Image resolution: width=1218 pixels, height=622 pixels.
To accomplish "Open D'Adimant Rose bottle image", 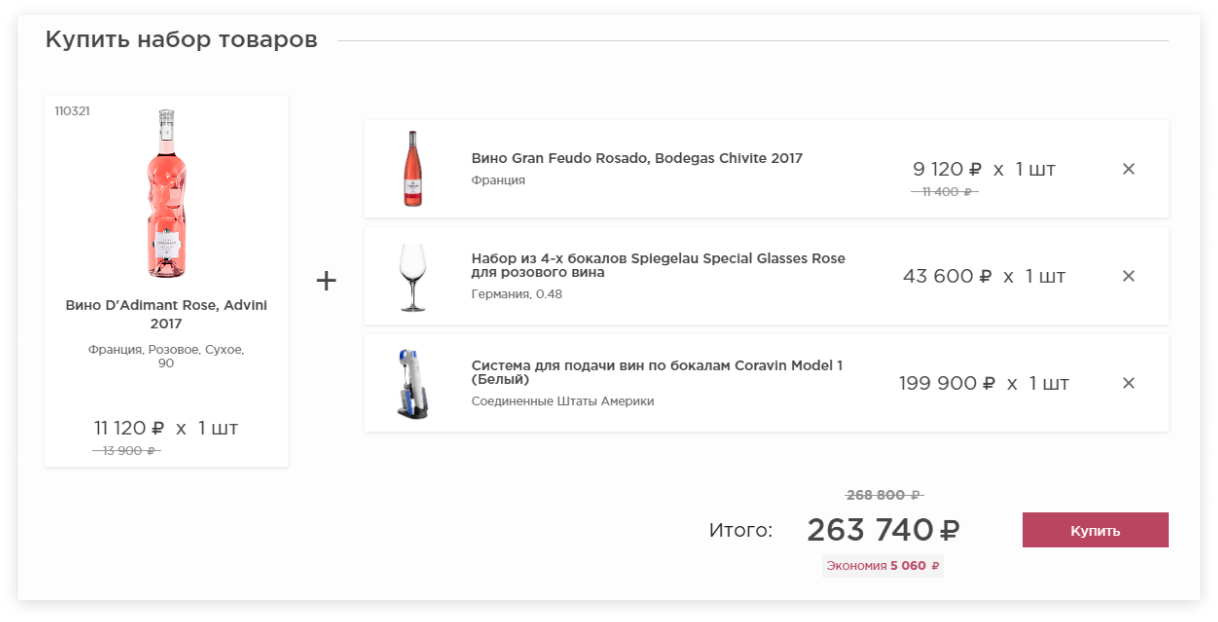I will point(166,193).
